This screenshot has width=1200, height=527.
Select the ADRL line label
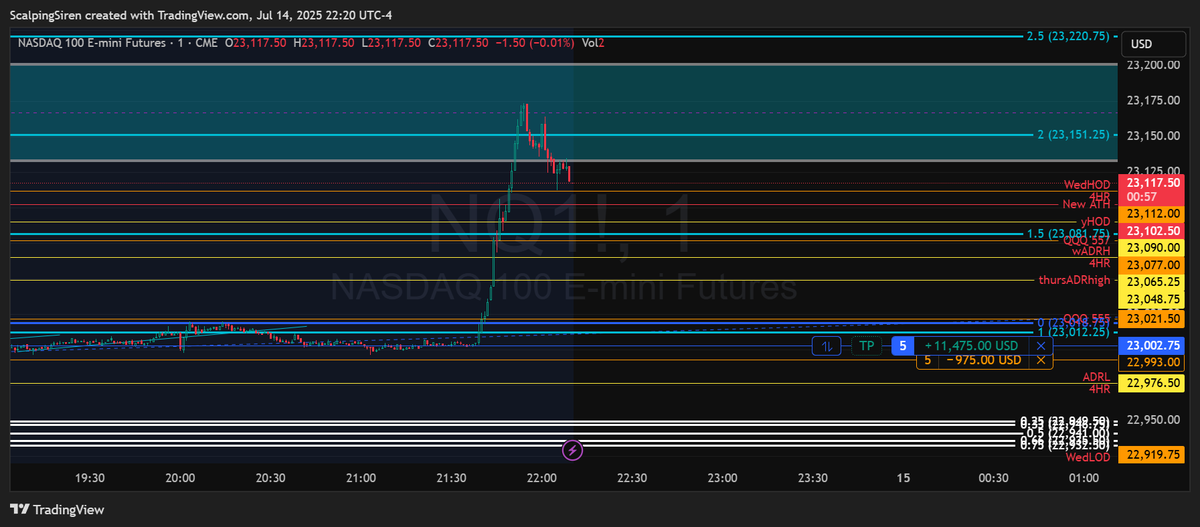(x=1097, y=377)
